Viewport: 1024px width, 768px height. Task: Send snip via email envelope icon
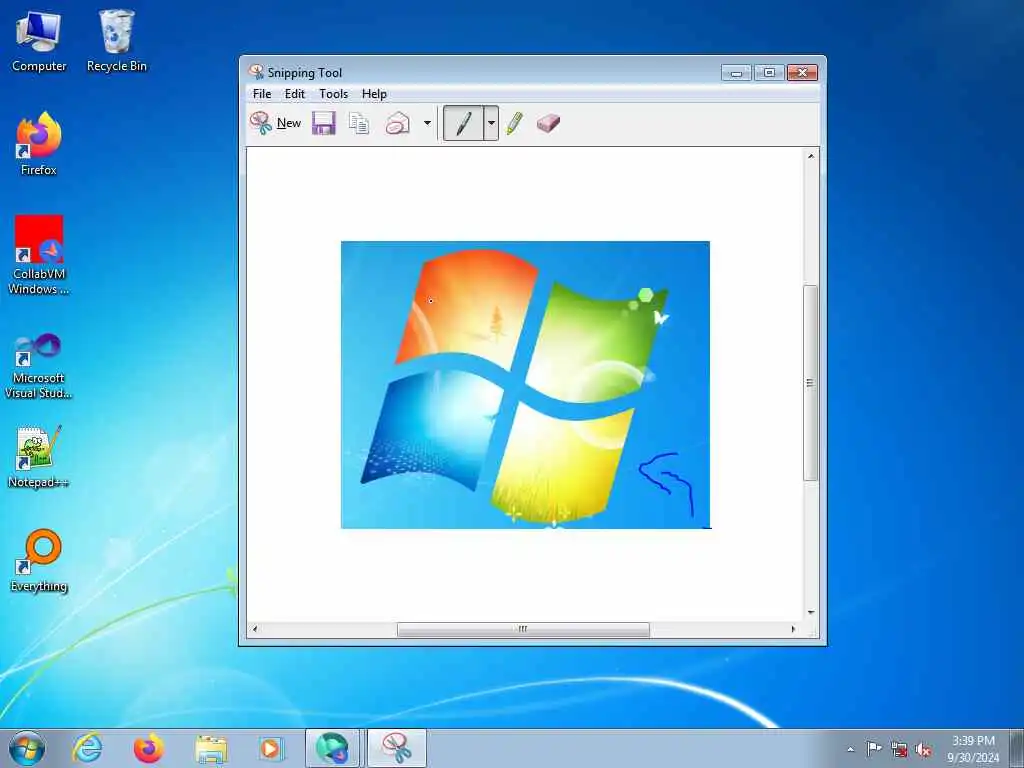pyautogui.click(x=397, y=123)
